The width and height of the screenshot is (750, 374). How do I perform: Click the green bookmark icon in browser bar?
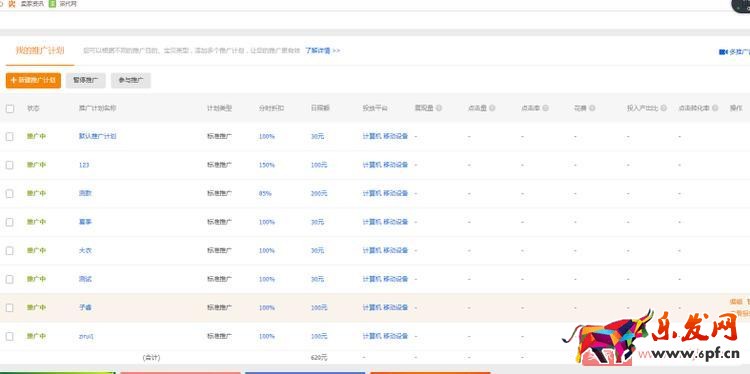pos(53,4)
